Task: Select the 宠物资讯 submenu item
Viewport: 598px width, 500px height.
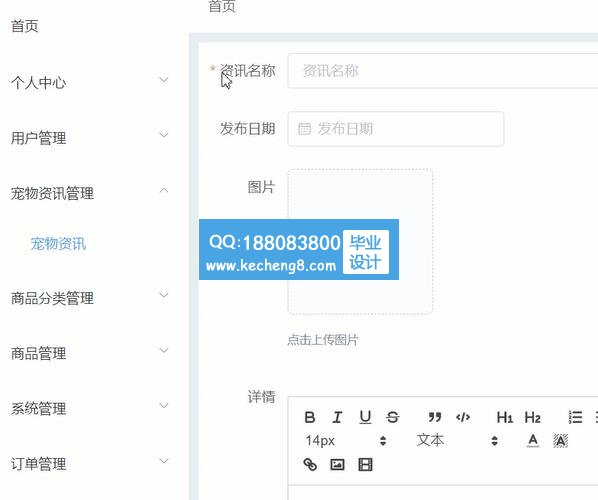Action: [x=58, y=243]
